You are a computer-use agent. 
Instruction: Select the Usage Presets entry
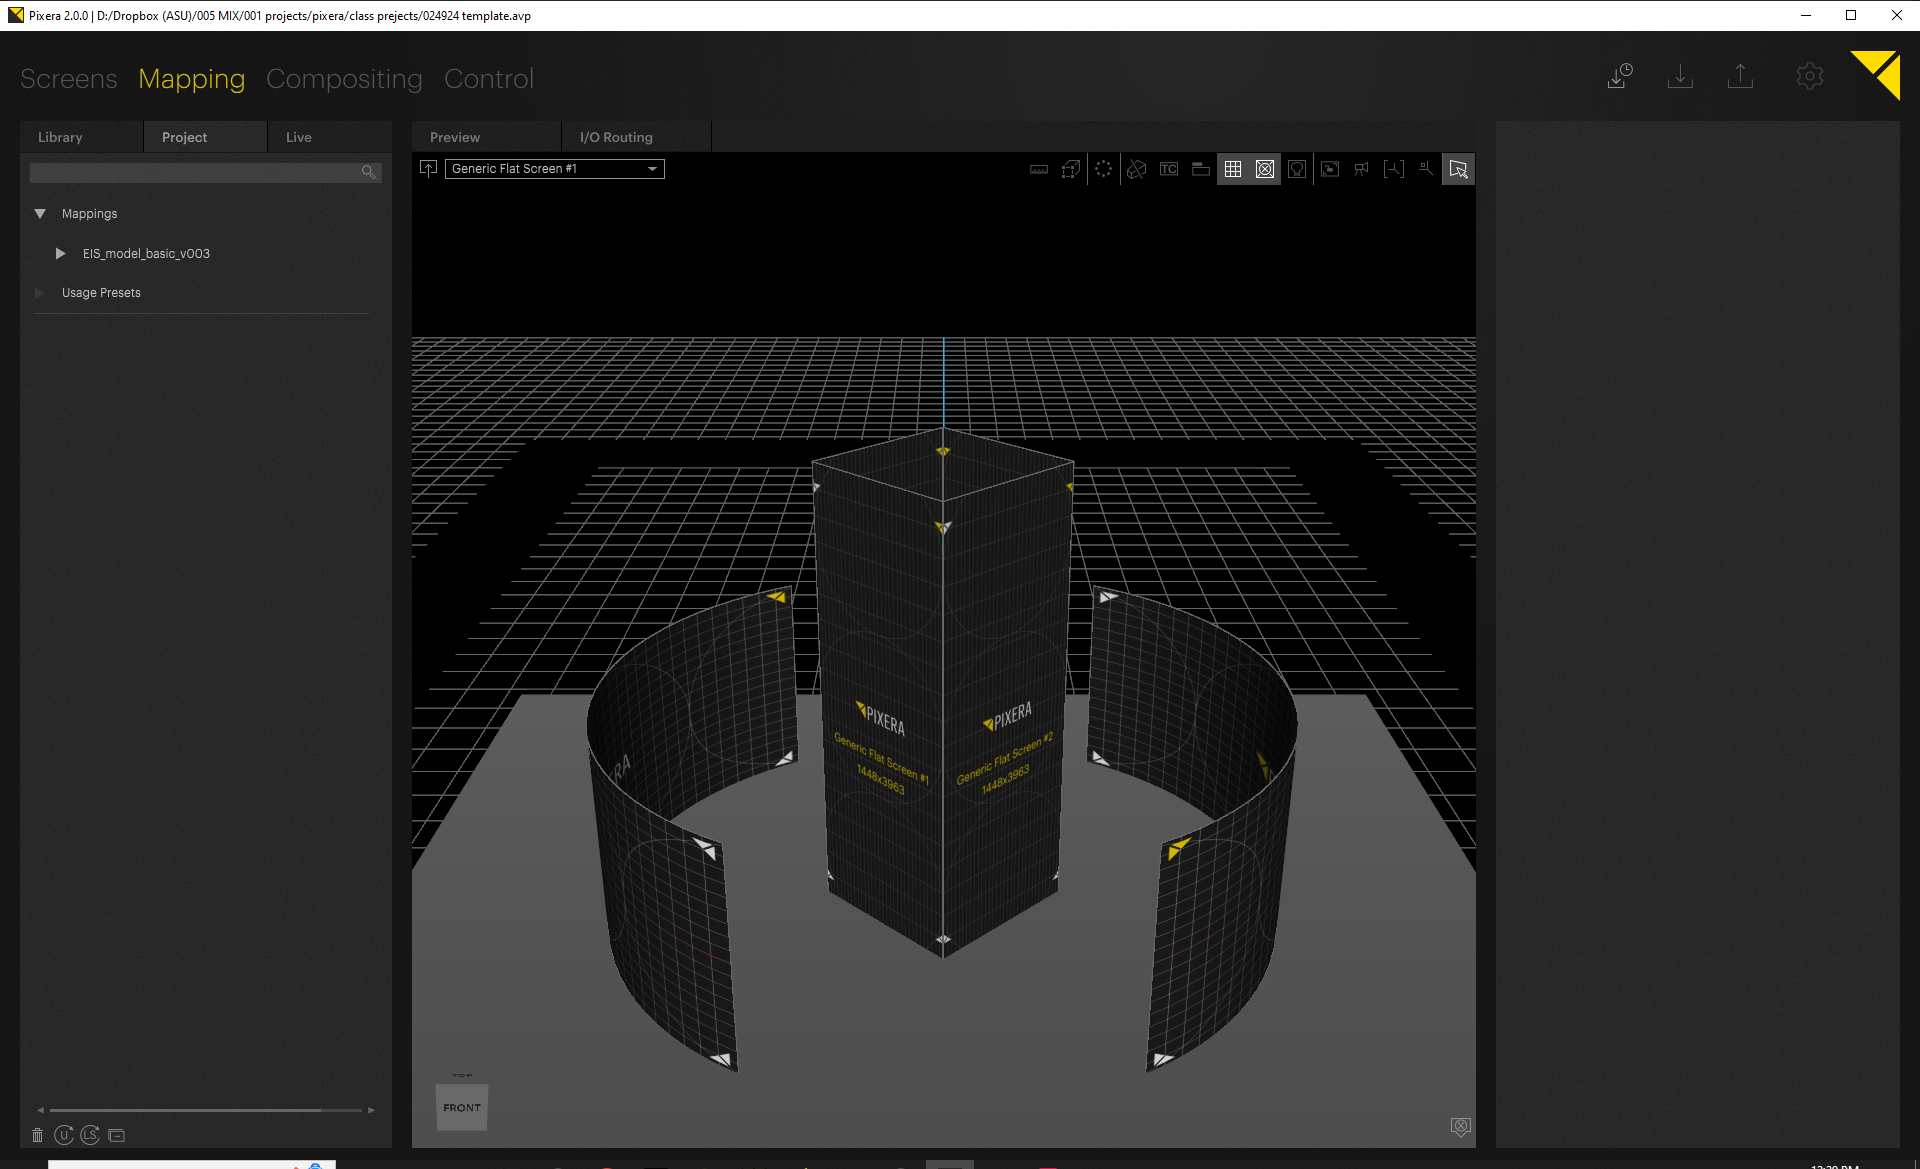[101, 293]
